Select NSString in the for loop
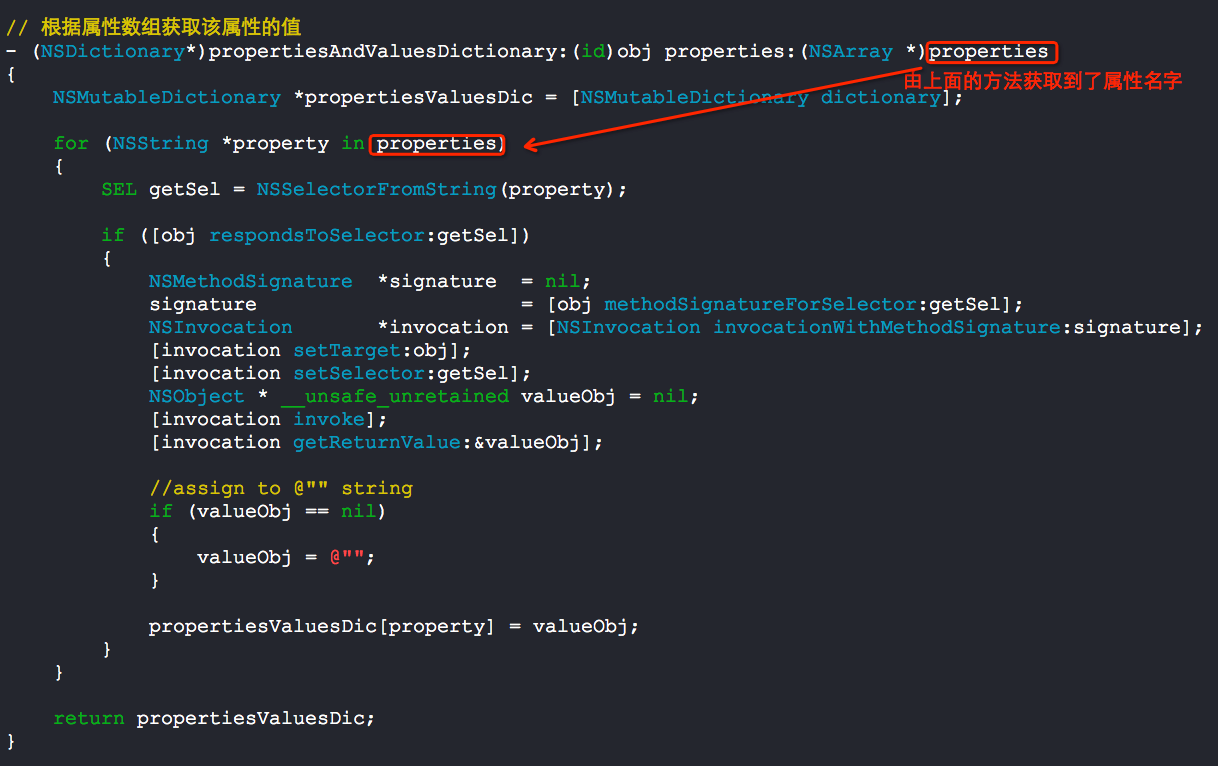 tap(161, 143)
